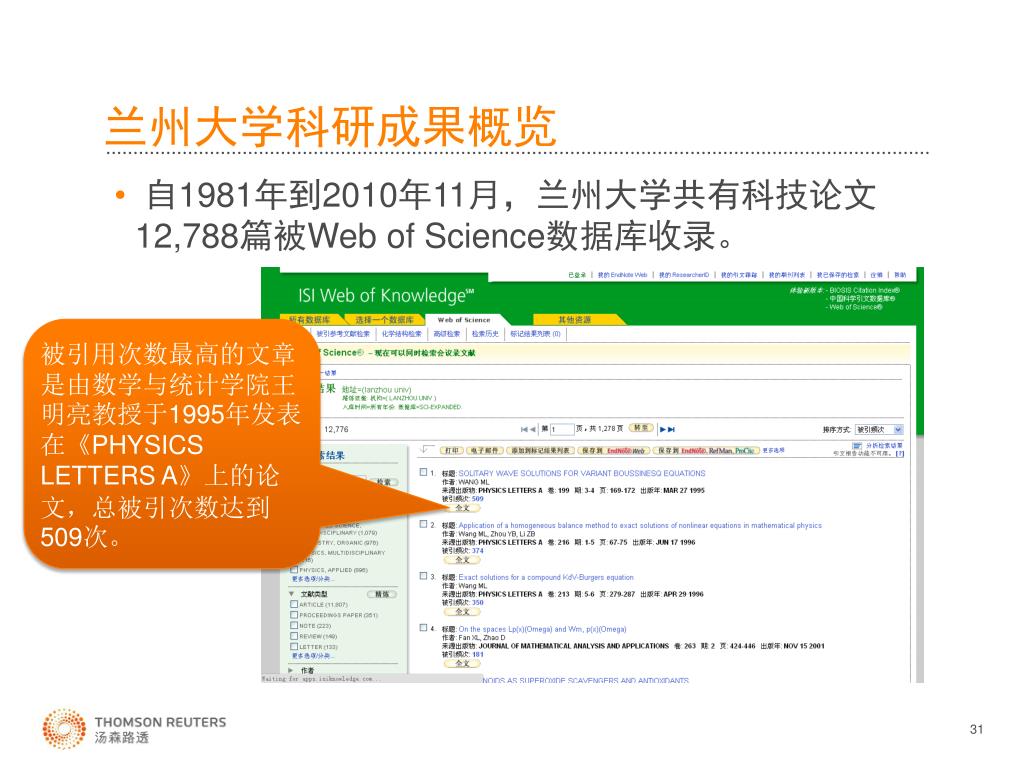The image size is (1024, 768).
Task: Click the ISI Web of Knowledge logo
Action: pos(386,296)
